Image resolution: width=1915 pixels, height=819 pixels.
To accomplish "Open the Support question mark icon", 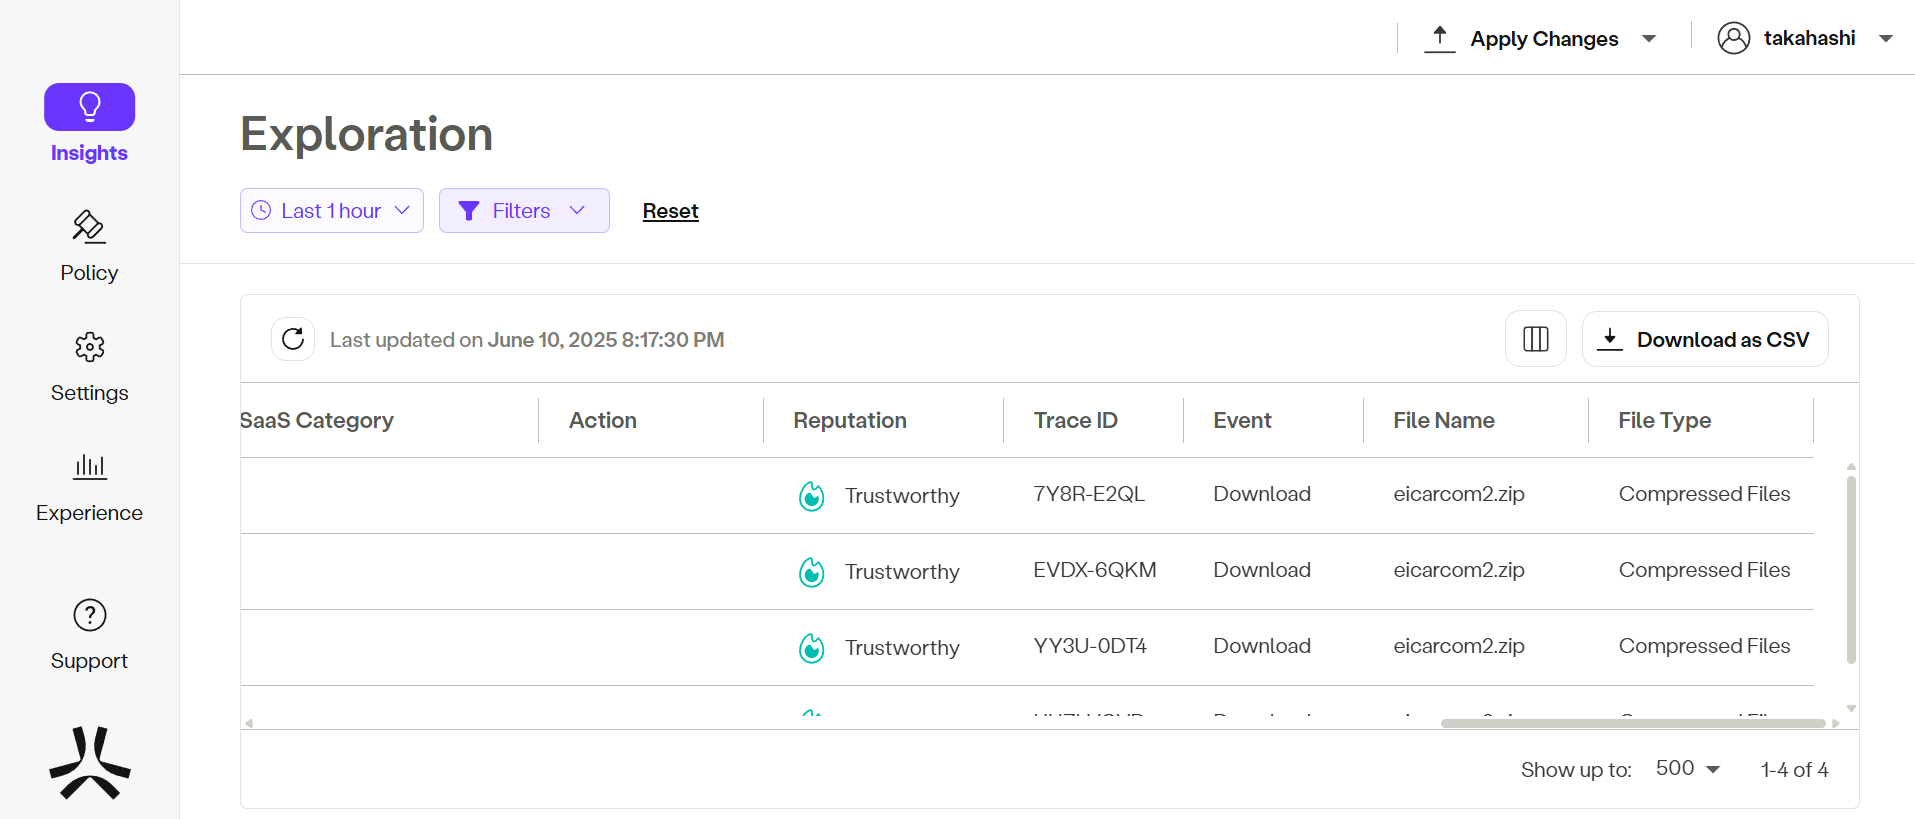I will (89, 616).
